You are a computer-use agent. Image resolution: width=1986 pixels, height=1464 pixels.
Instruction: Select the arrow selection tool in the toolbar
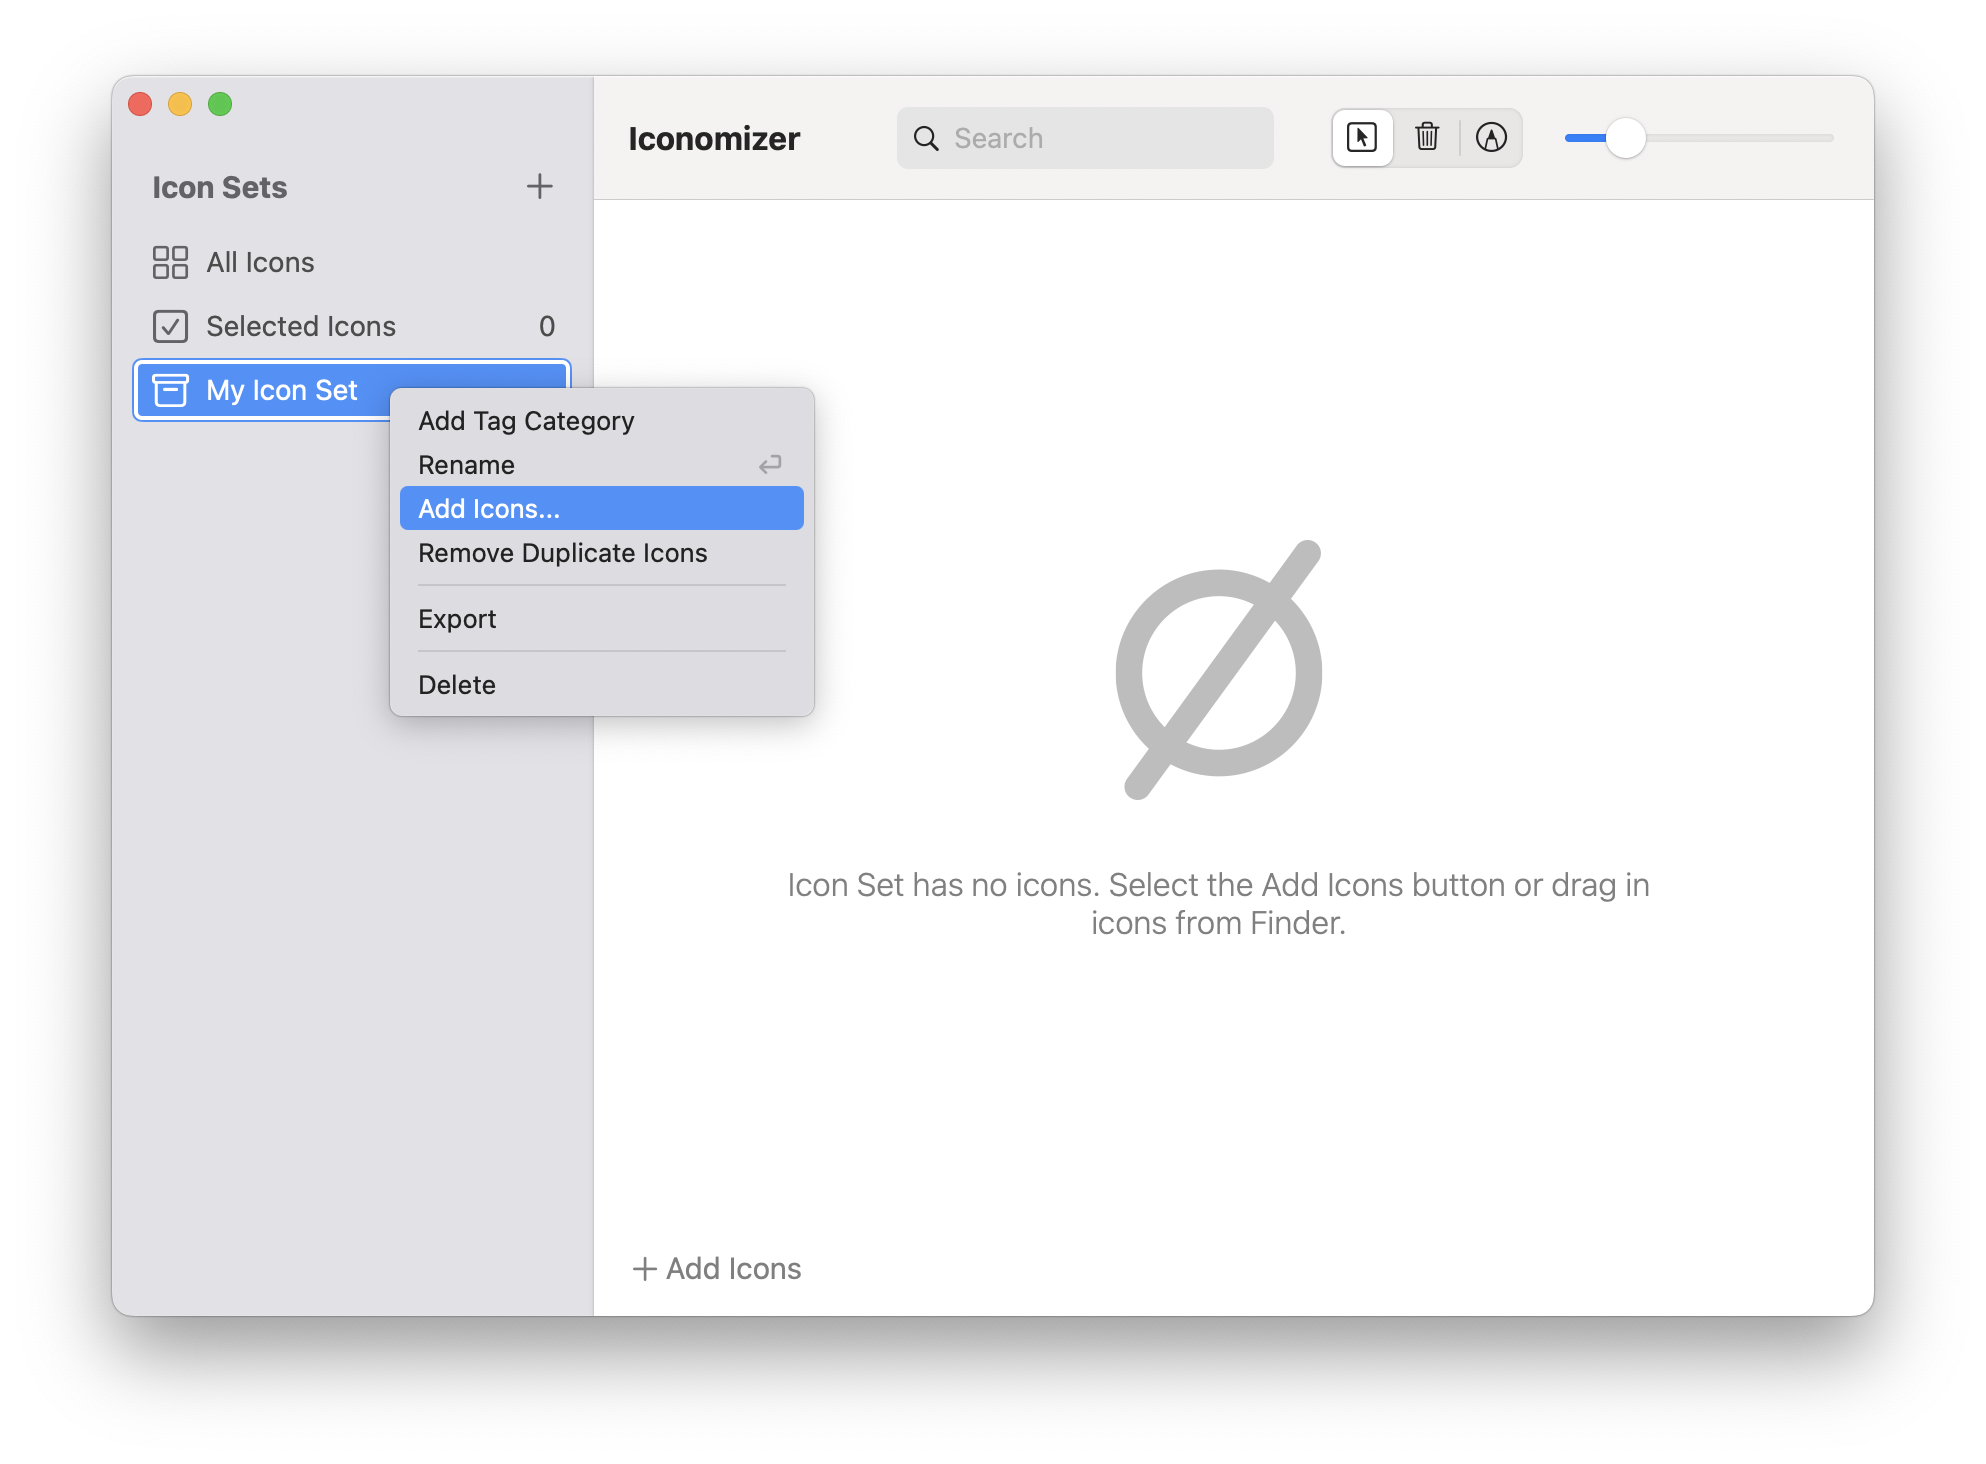pos(1362,138)
